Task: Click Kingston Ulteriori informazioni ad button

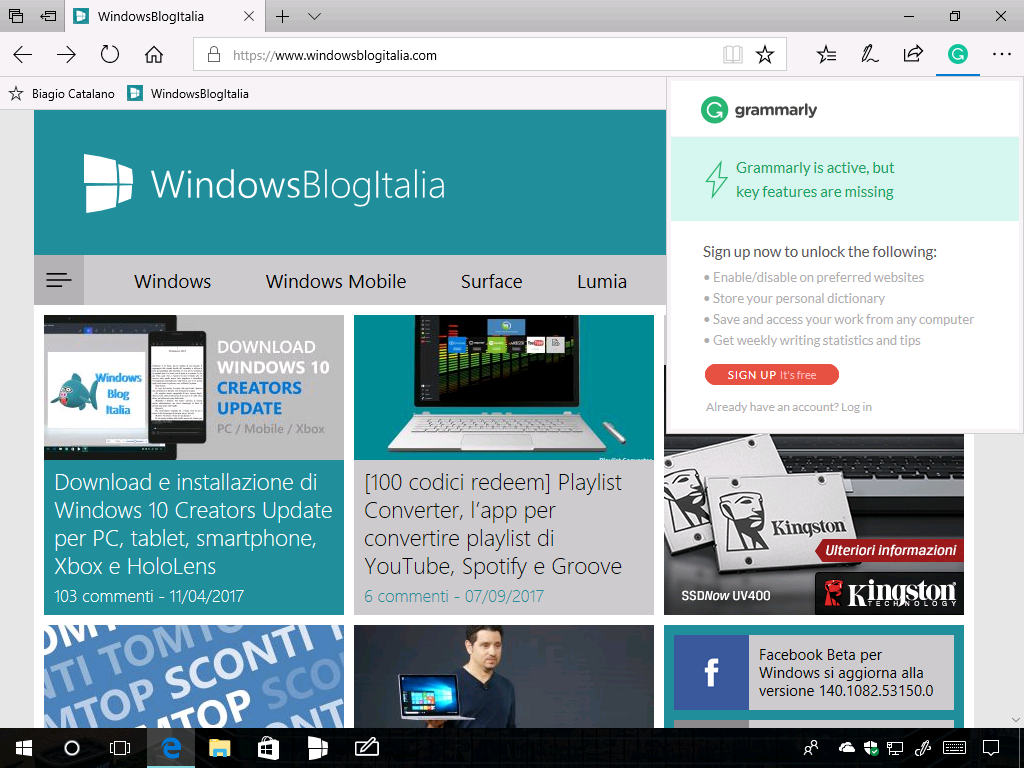Action: coord(890,550)
